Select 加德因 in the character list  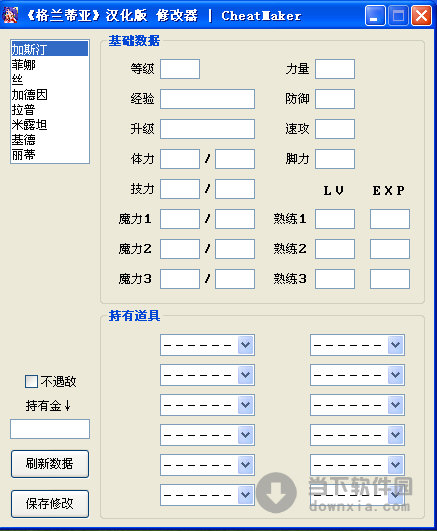coord(50,94)
